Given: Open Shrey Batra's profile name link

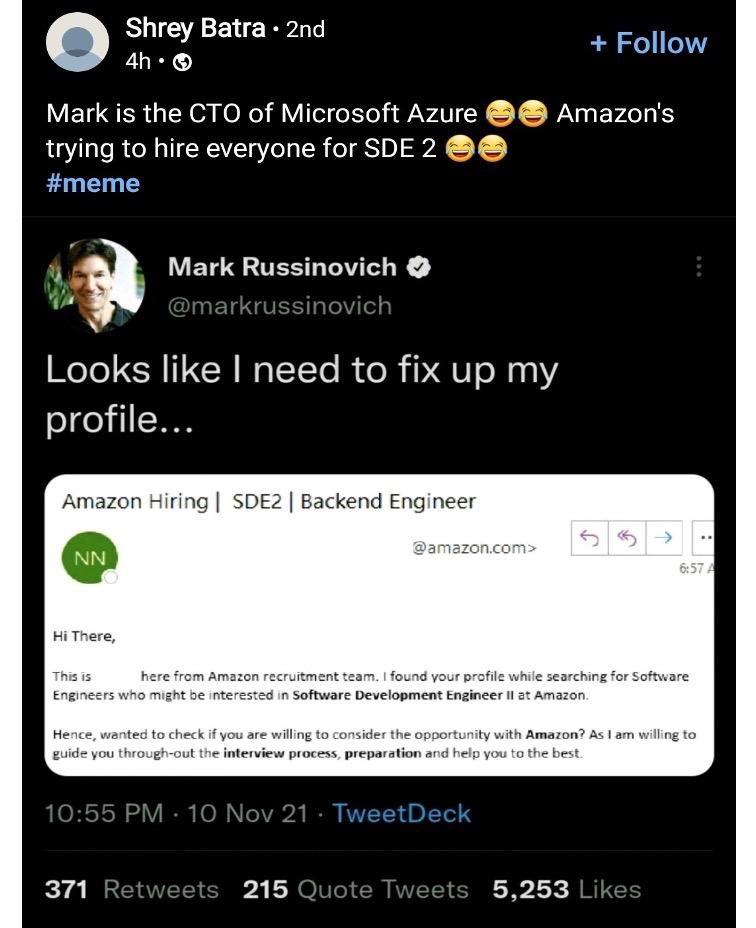Looking at the screenshot, I should [194, 29].
